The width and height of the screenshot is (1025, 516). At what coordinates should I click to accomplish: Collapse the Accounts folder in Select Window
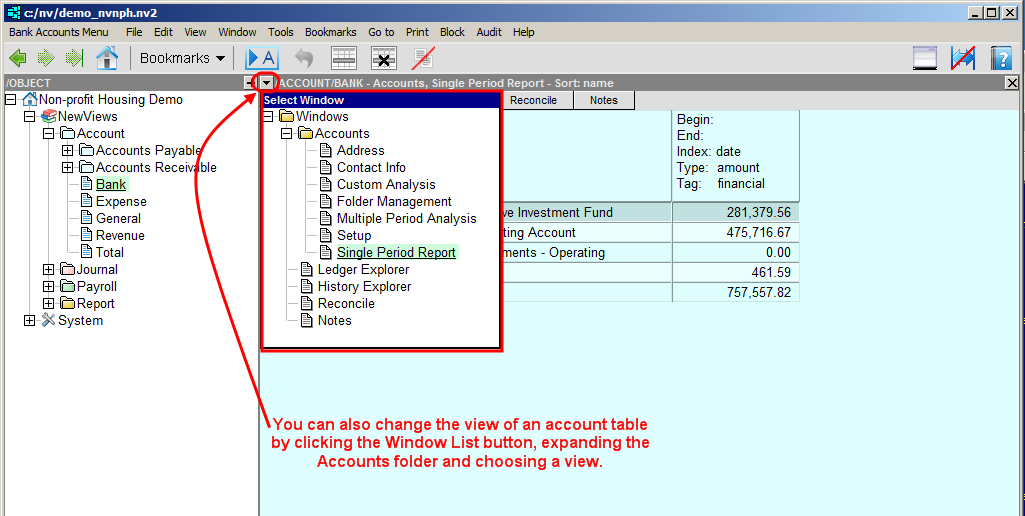pyautogui.click(x=287, y=134)
